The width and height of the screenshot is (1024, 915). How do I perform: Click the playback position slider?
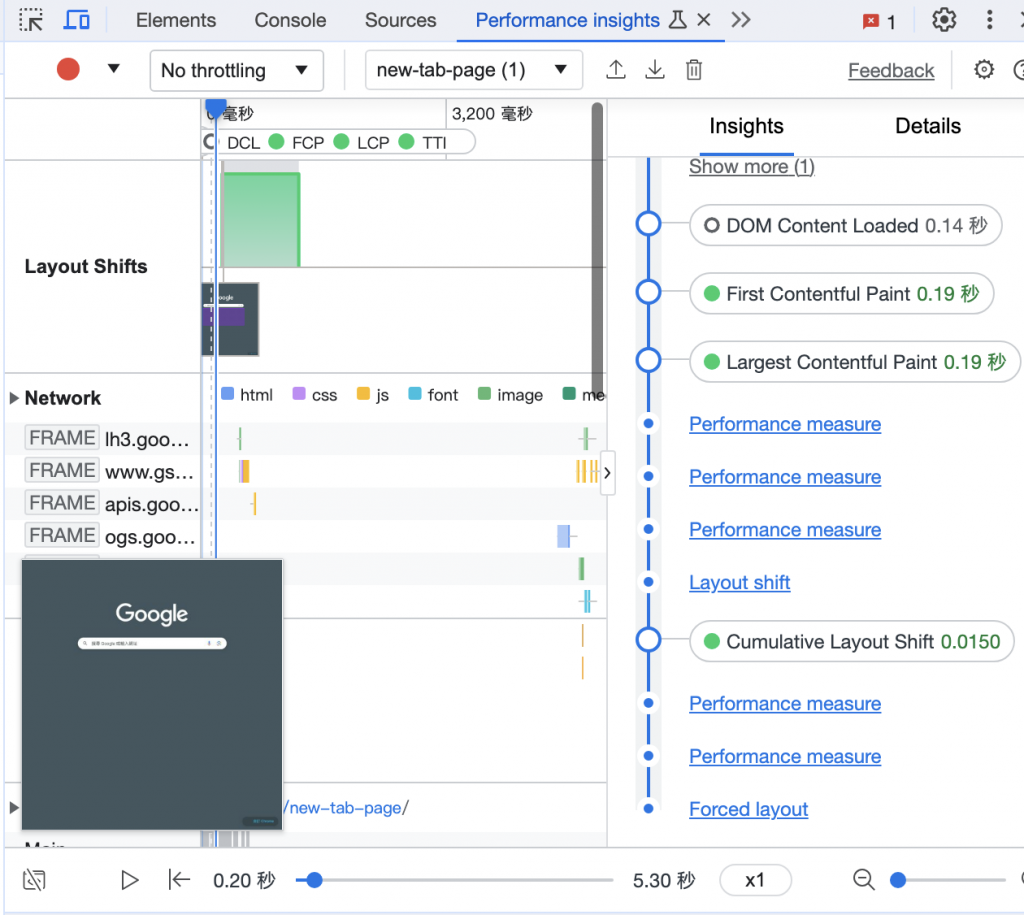[x=454, y=880]
